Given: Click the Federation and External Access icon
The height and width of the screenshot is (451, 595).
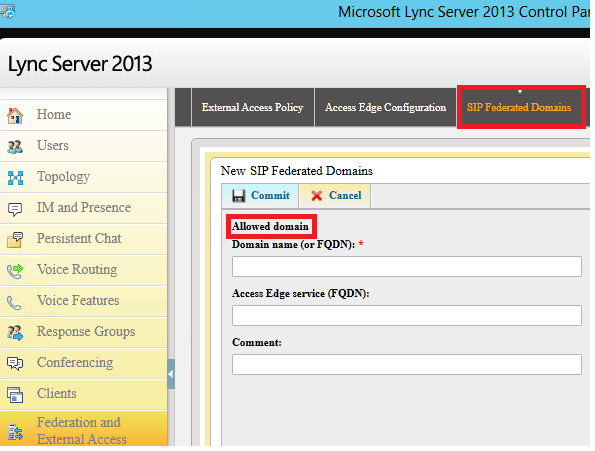Looking at the screenshot, I should (x=15, y=432).
